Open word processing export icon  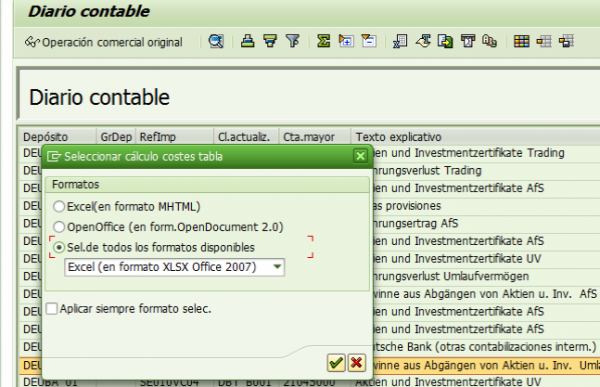[x=423, y=41]
